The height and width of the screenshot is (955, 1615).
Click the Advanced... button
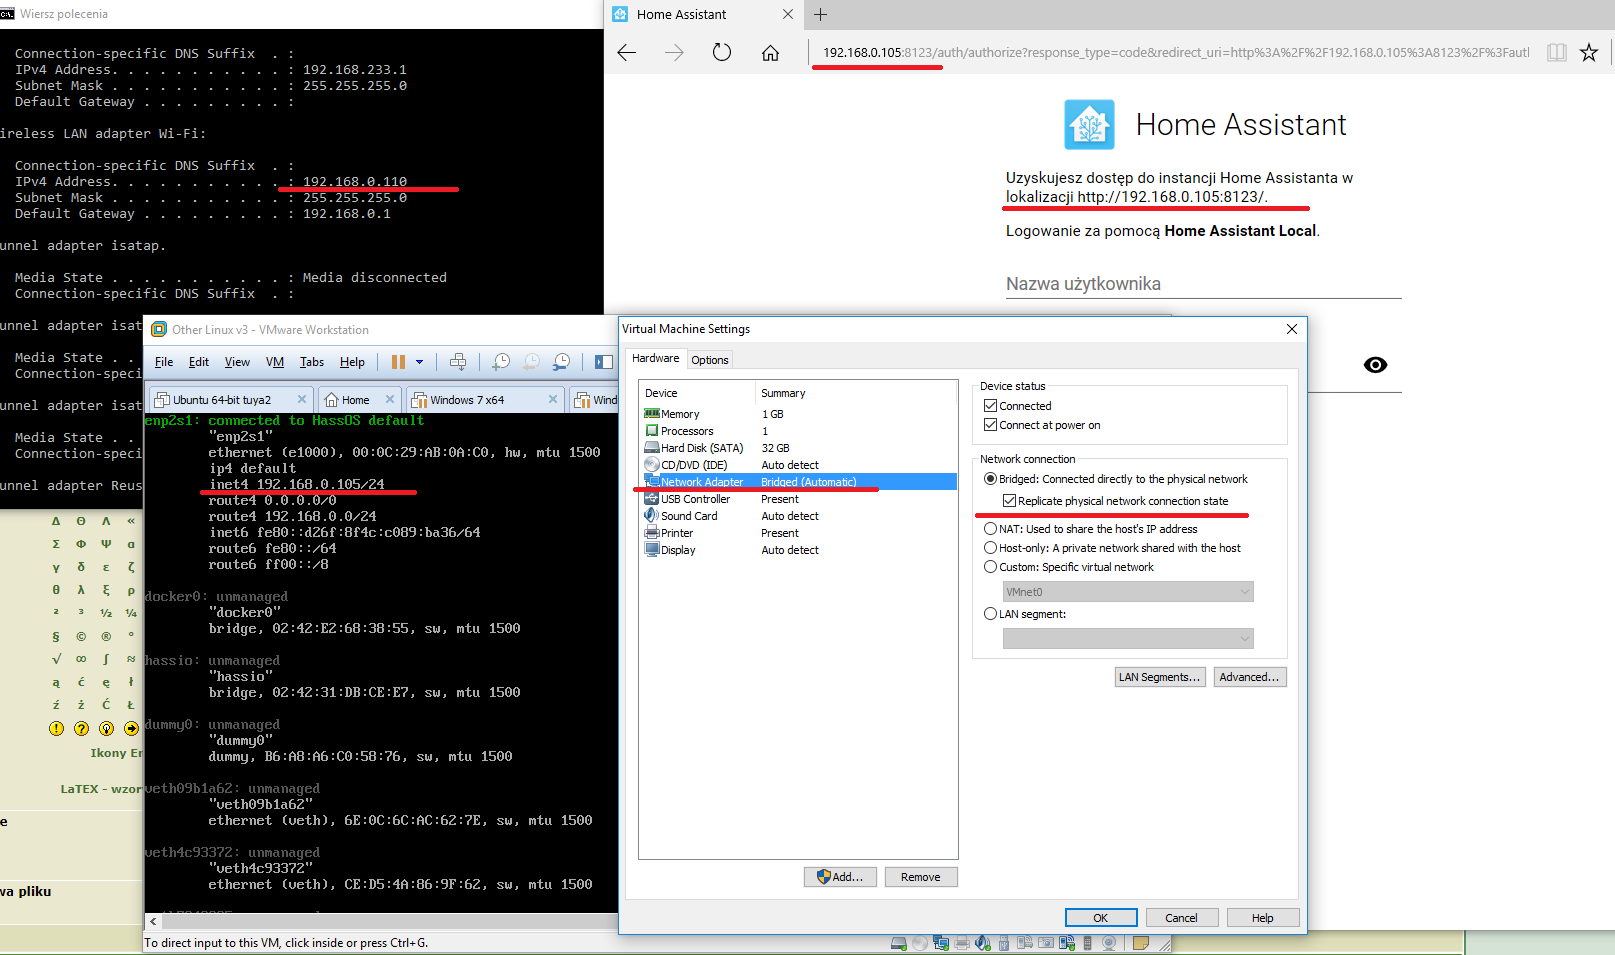pos(1250,677)
